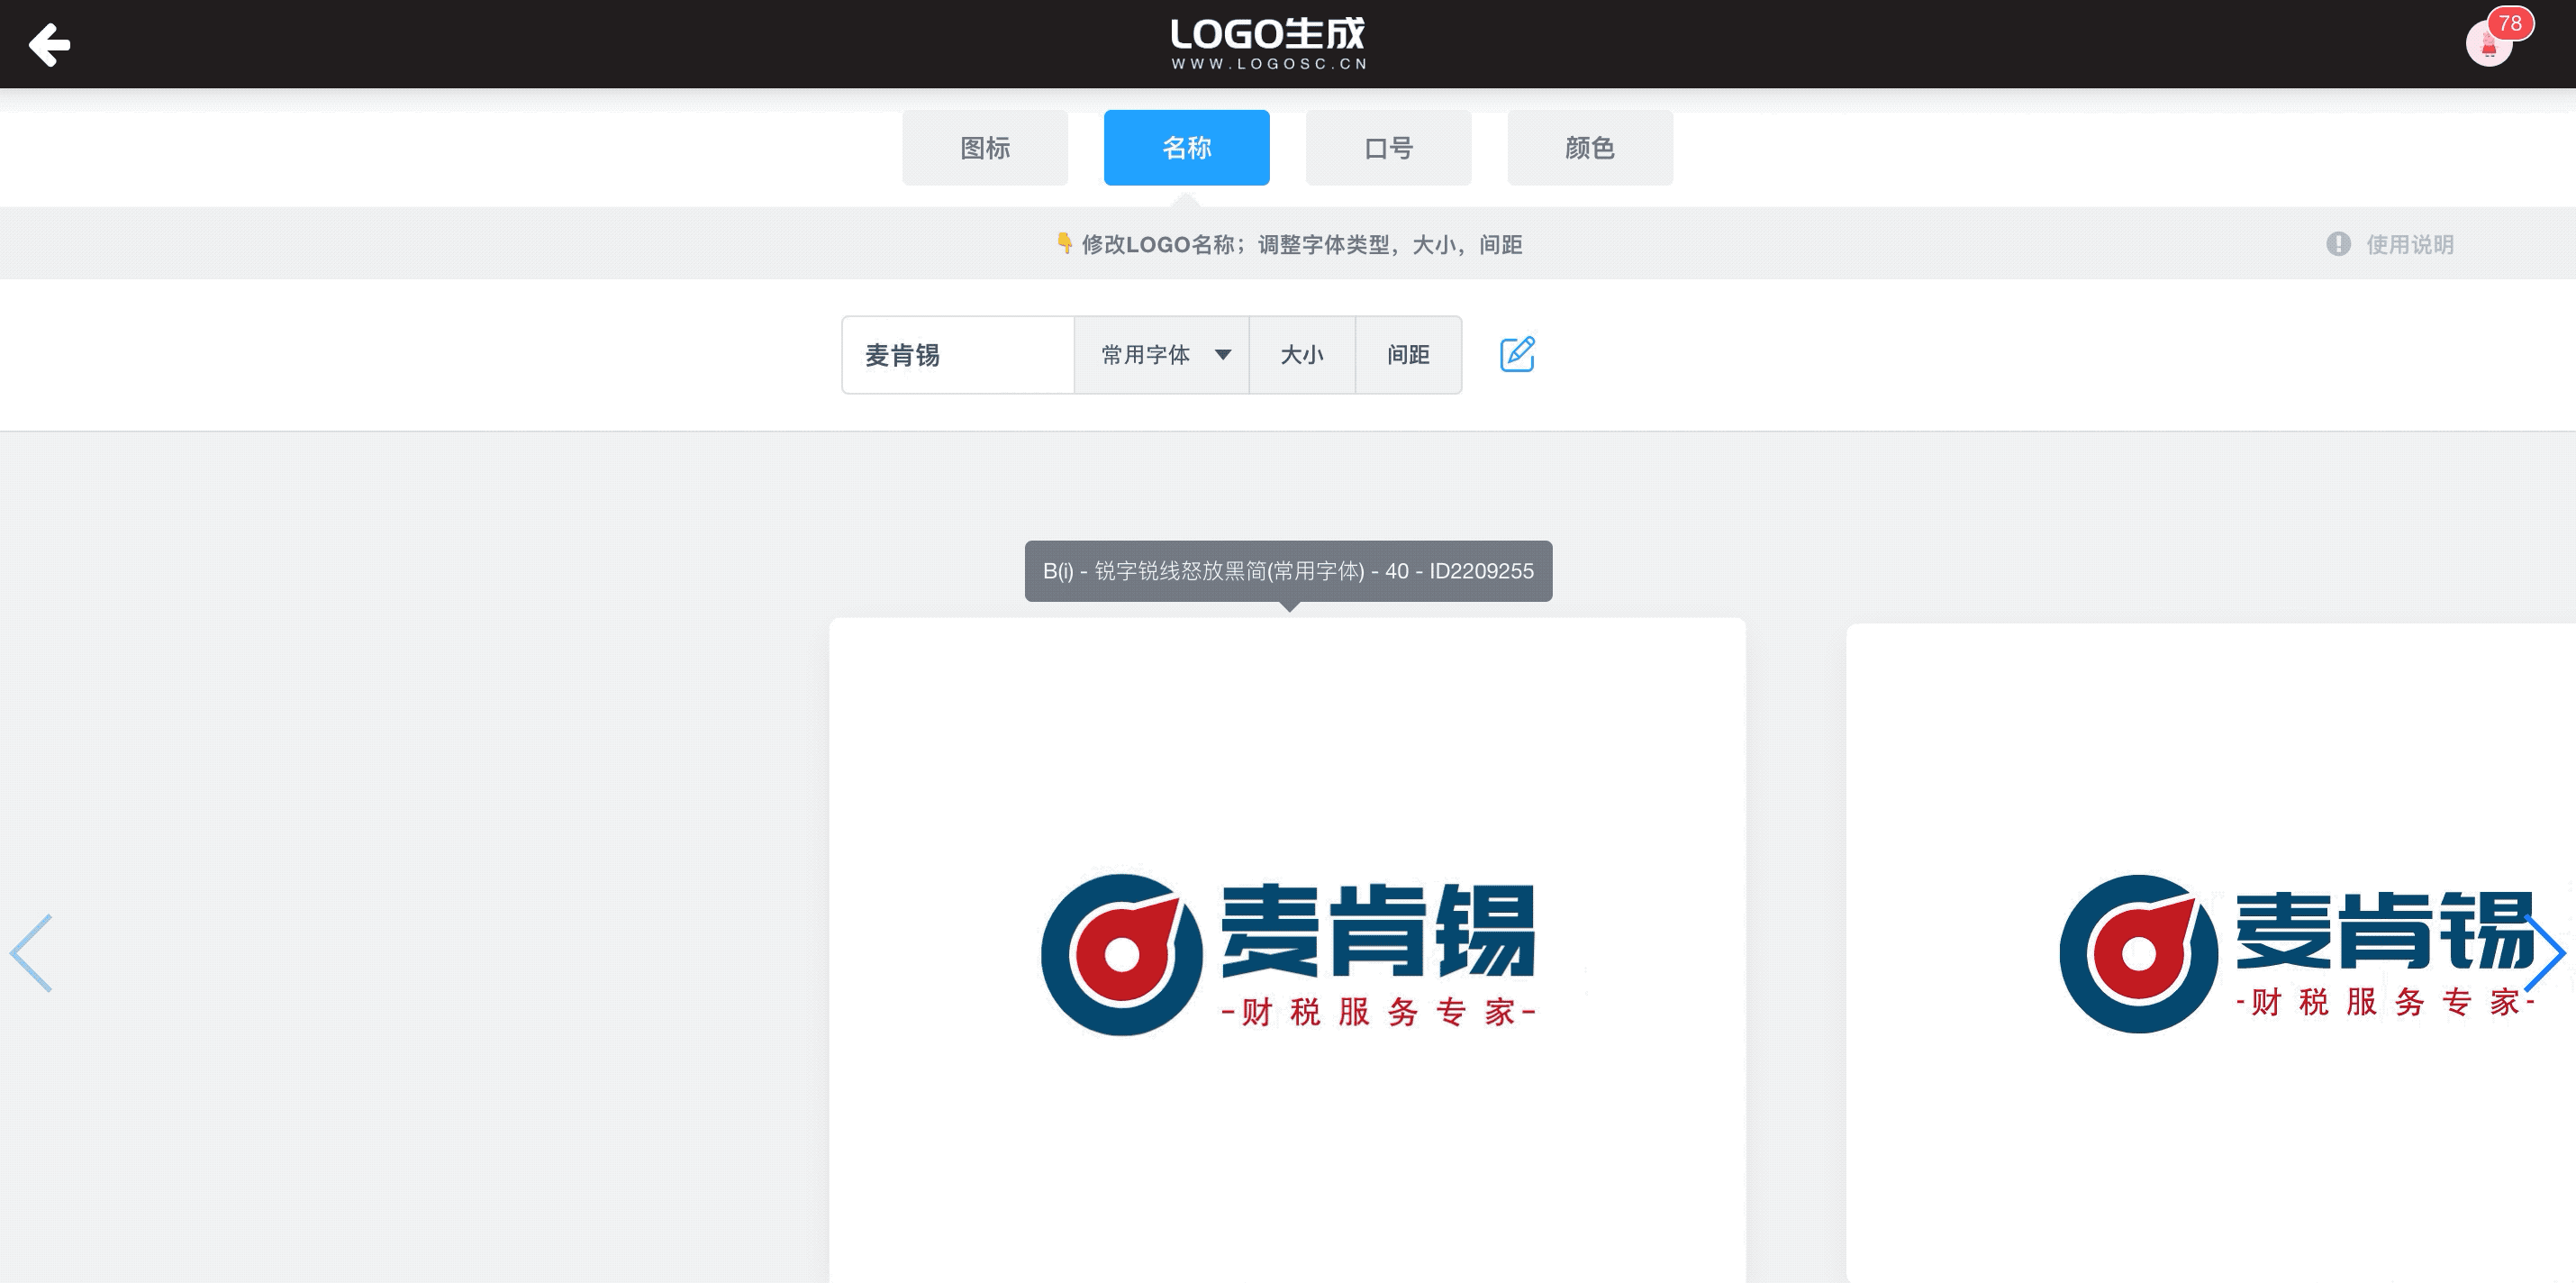Image resolution: width=2576 pixels, height=1283 pixels.
Task: Open the 间距 spacing control
Action: [1408, 355]
